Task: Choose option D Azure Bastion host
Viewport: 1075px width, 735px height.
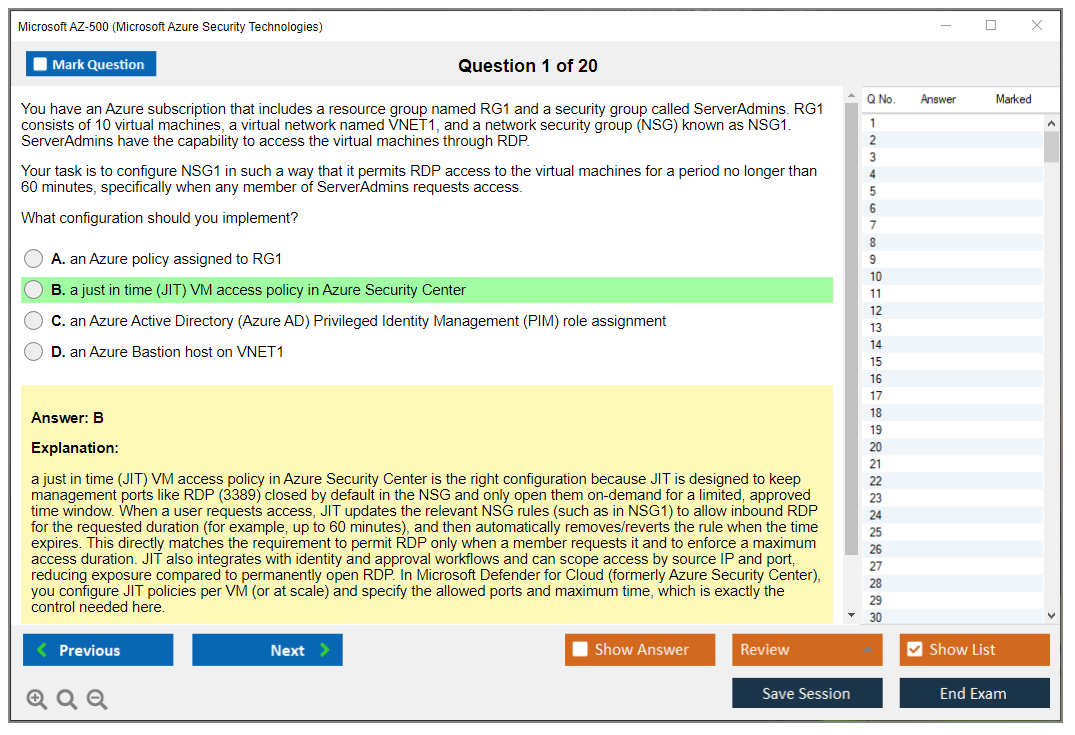Action: [x=34, y=352]
